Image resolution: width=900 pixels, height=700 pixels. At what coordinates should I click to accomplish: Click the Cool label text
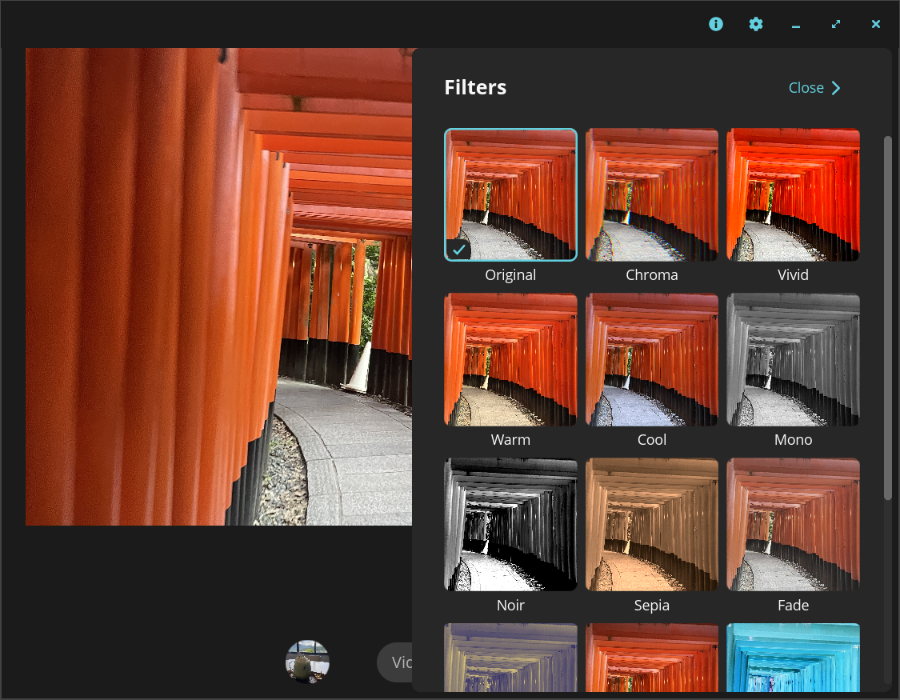tap(651, 440)
